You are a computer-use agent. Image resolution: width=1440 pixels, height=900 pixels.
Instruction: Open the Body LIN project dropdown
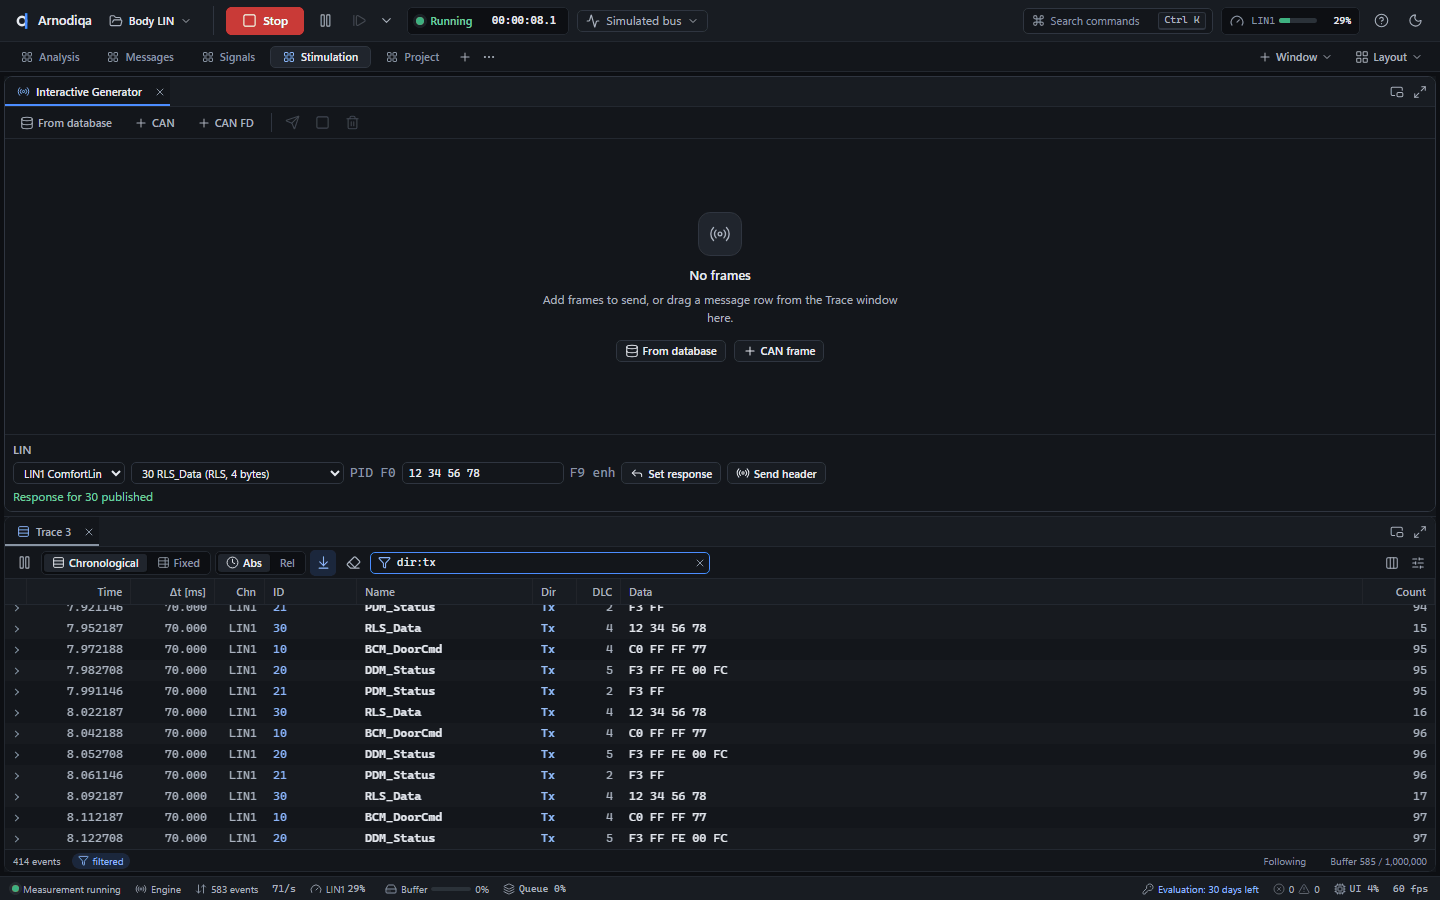149,21
